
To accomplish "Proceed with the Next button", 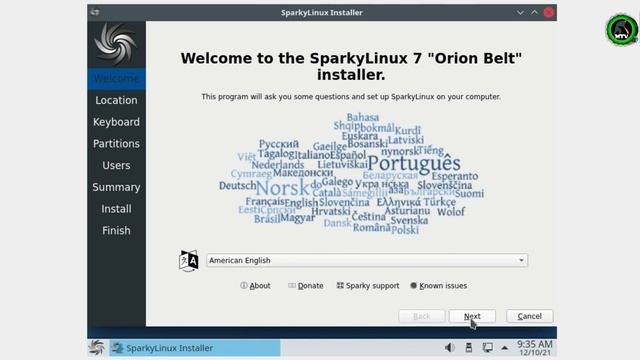I will (472, 316).
